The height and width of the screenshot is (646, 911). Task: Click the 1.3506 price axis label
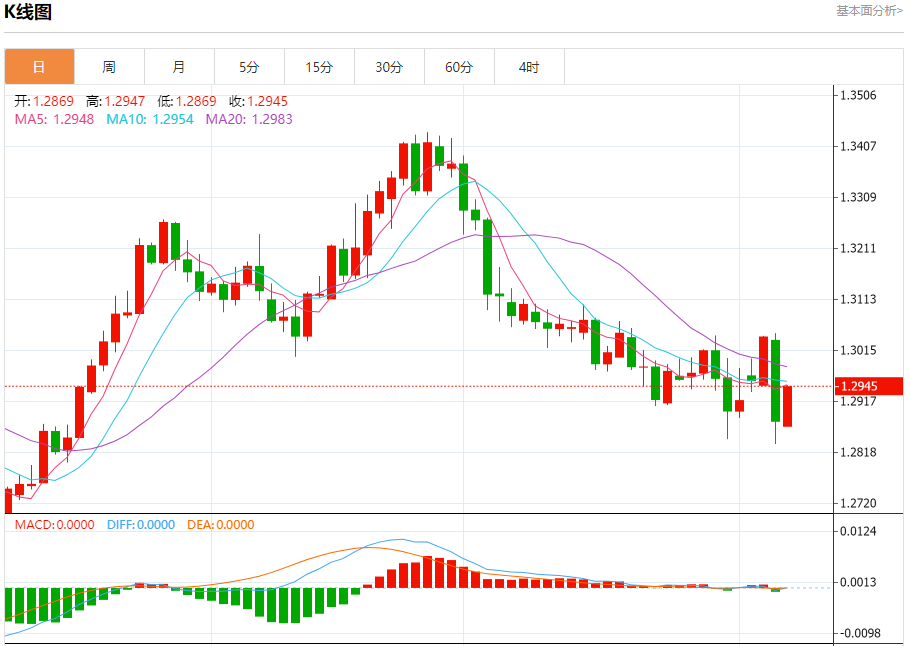pyautogui.click(x=858, y=96)
